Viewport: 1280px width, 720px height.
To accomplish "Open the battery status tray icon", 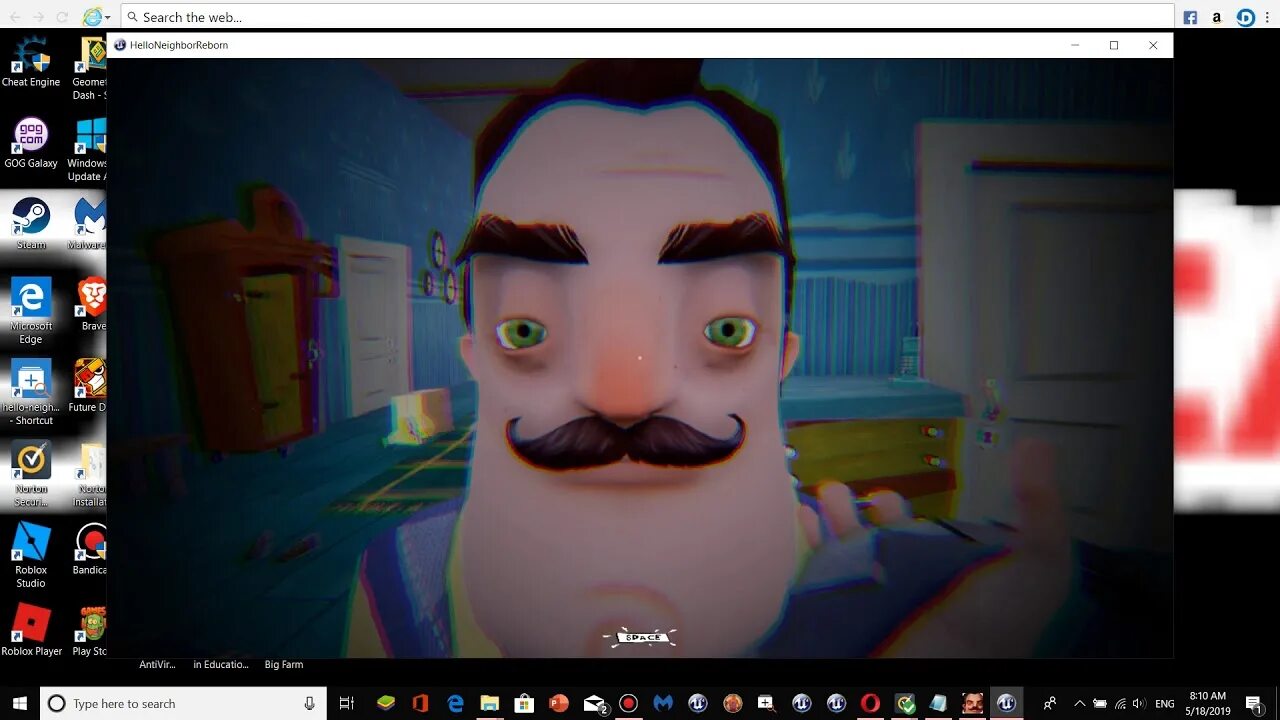I will point(1100,704).
